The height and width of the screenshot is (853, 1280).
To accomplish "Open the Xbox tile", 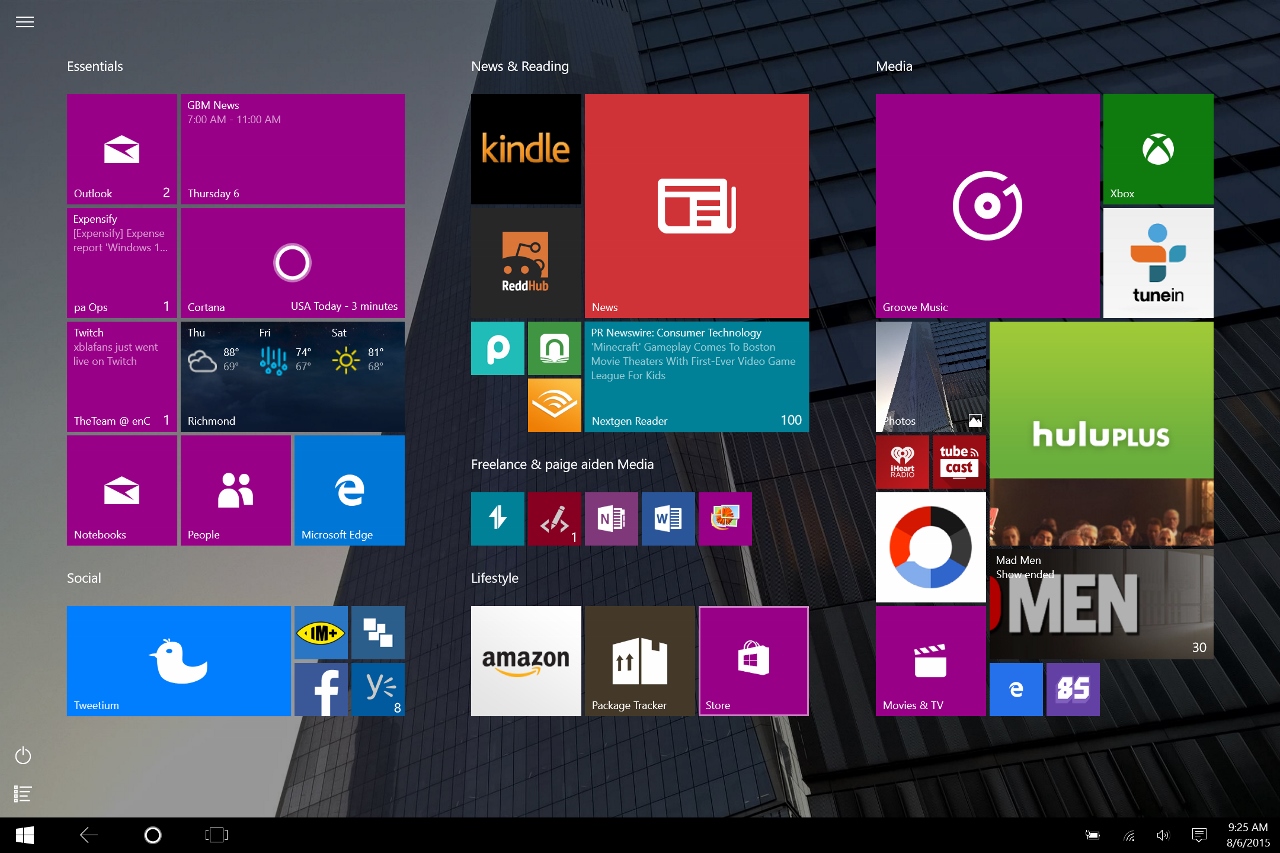I will coord(1158,149).
